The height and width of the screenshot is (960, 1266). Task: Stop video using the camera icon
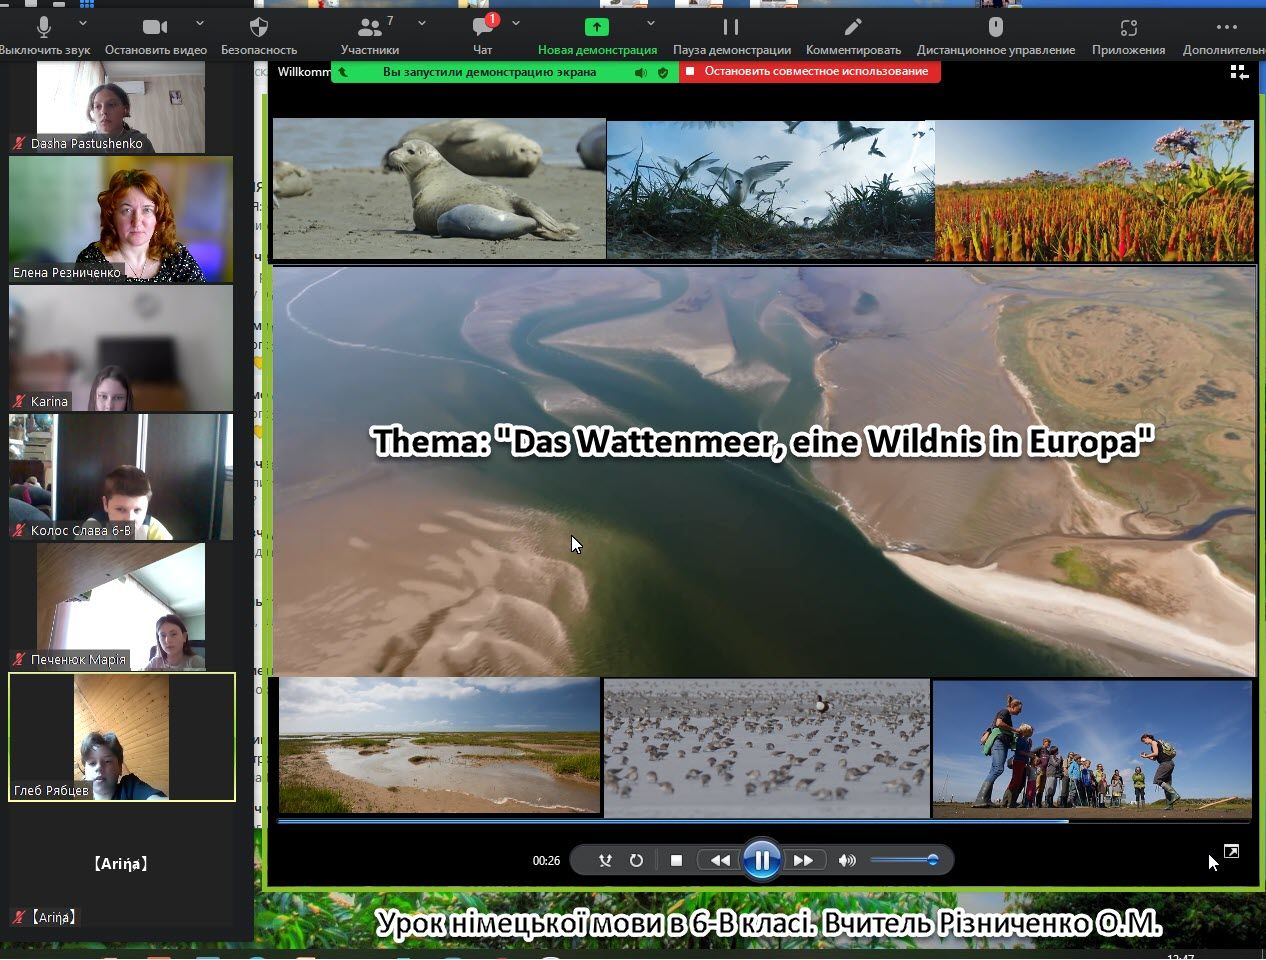click(x=155, y=28)
